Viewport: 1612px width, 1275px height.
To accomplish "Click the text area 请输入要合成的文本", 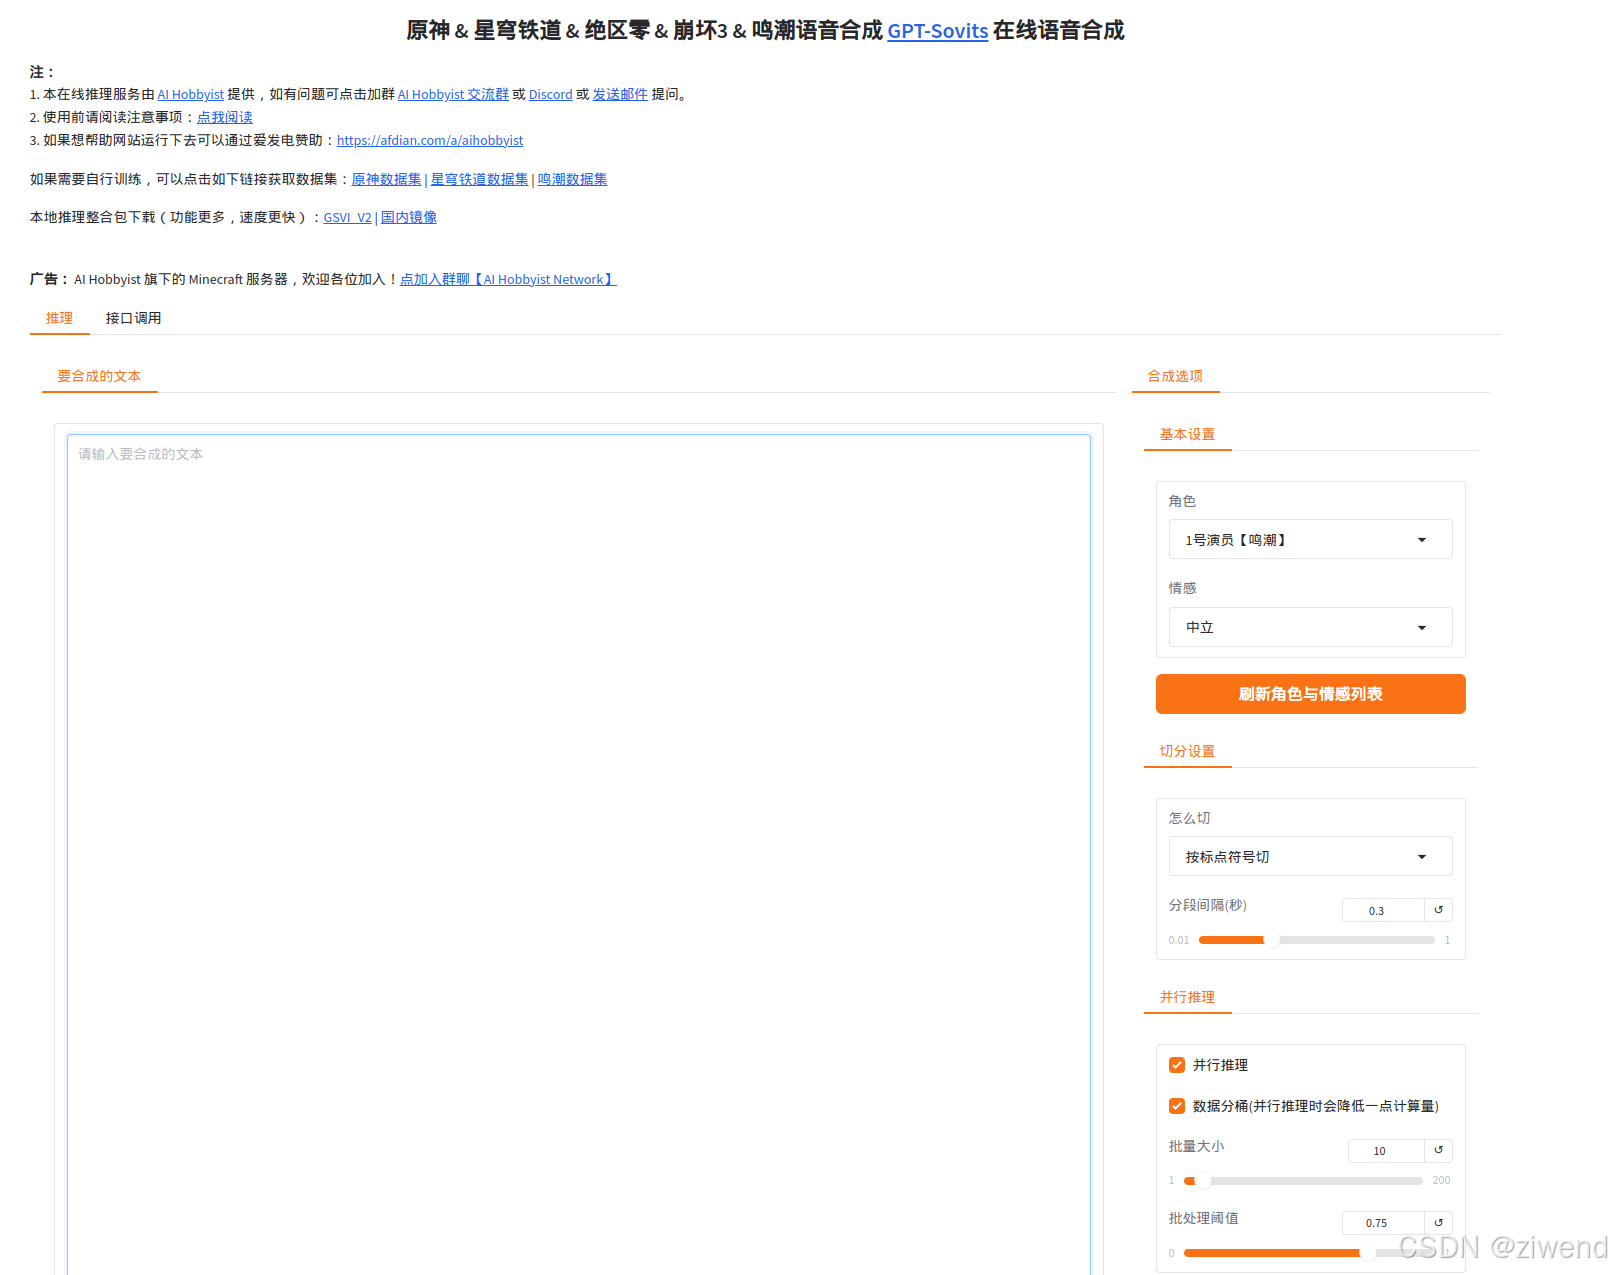I will [x=579, y=855].
